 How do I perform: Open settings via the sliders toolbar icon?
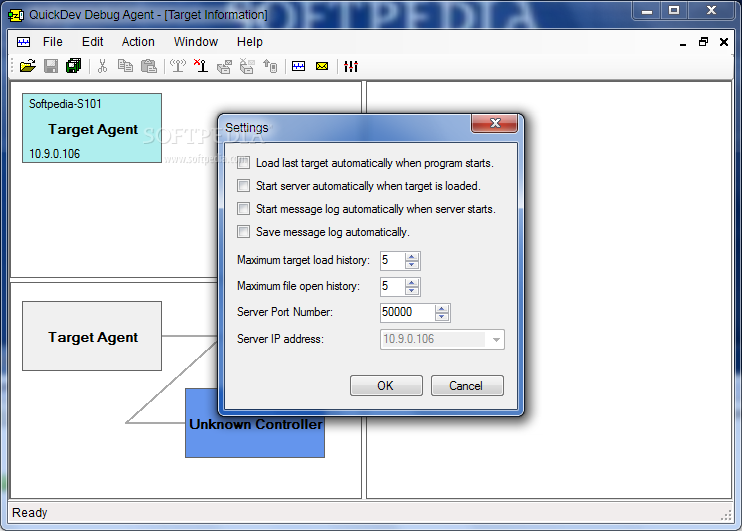tap(351, 66)
